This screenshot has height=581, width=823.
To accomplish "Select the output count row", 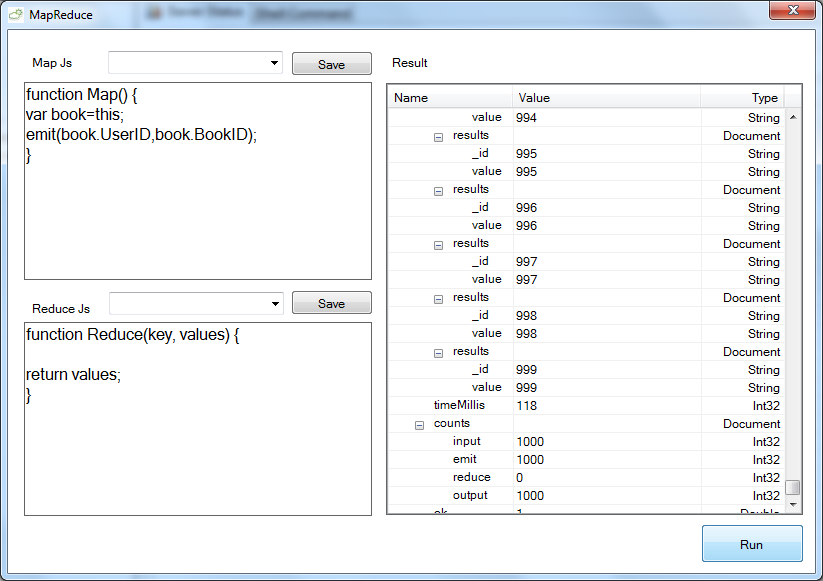I will [x=586, y=495].
